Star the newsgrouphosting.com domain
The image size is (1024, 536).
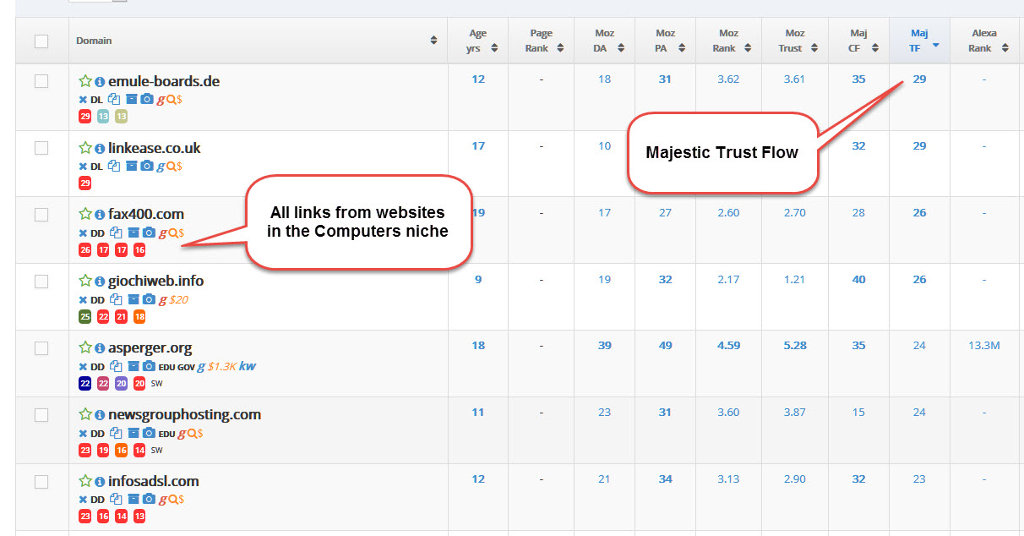[x=85, y=414]
